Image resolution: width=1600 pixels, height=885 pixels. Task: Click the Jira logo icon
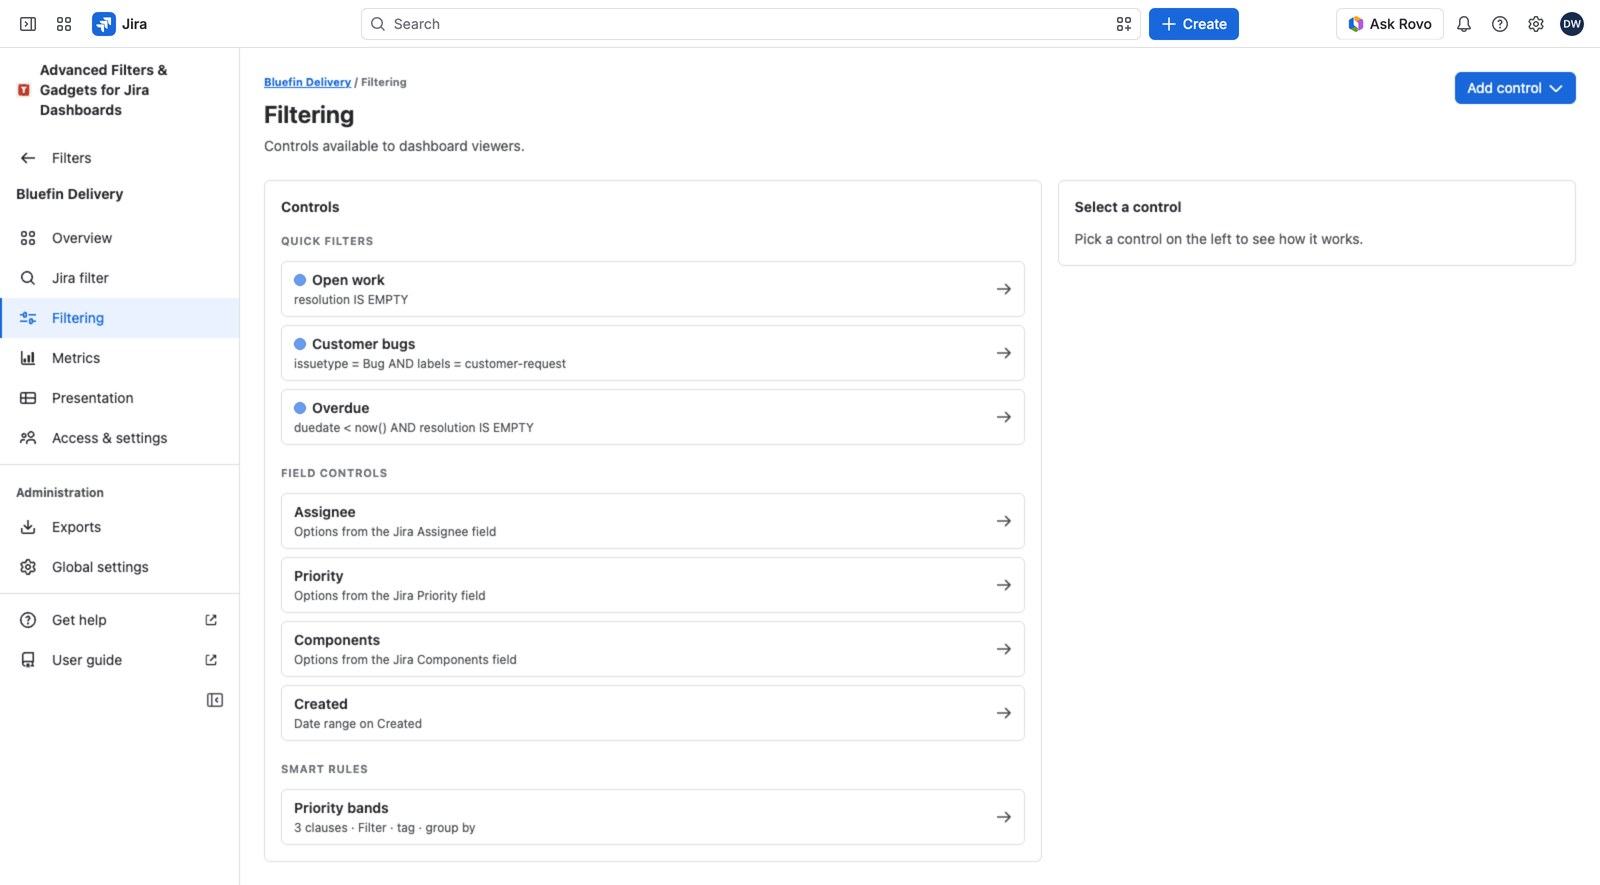pyautogui.click(x=103, y=24)
